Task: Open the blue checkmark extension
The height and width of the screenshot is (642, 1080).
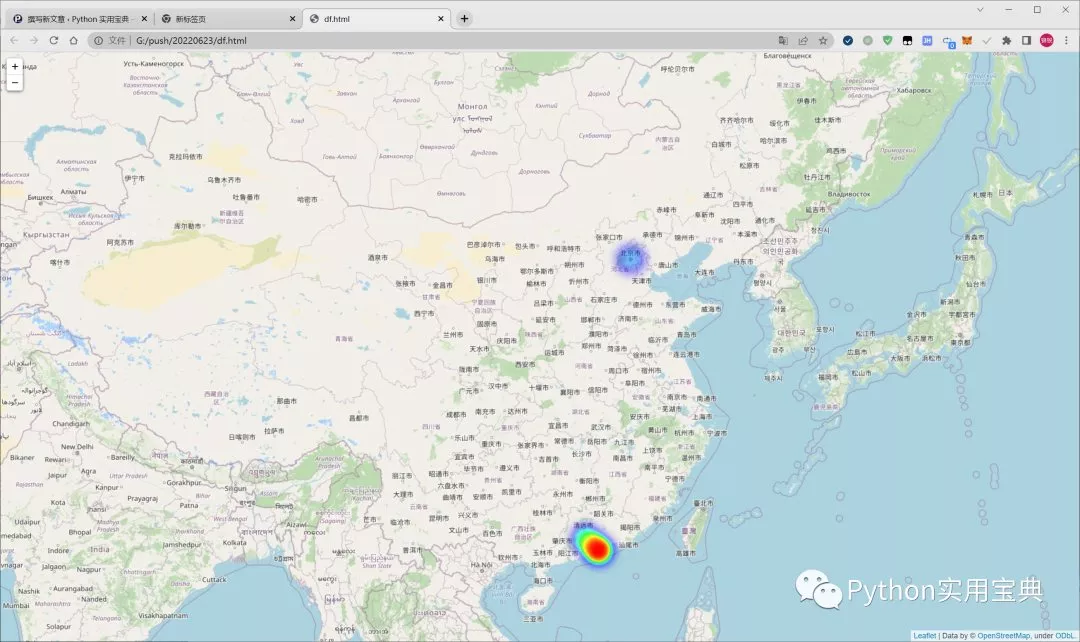Action: point(848,41)
